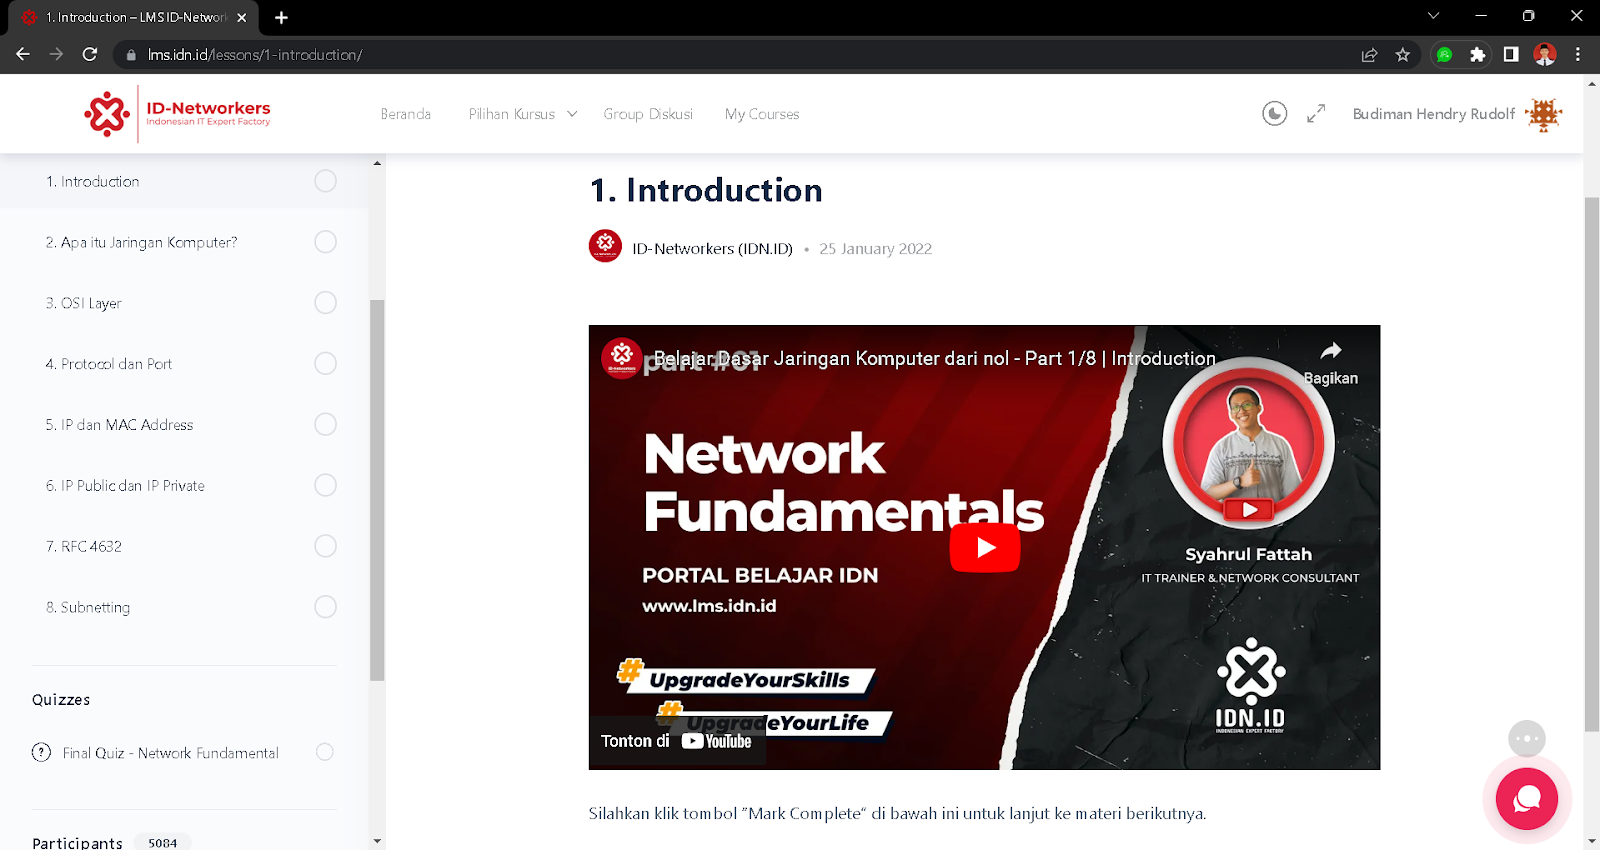Open lesson 7. RFC 4632
Image resolution: width=1600 pixels, height=850 pixels.
tap(83, 546)
